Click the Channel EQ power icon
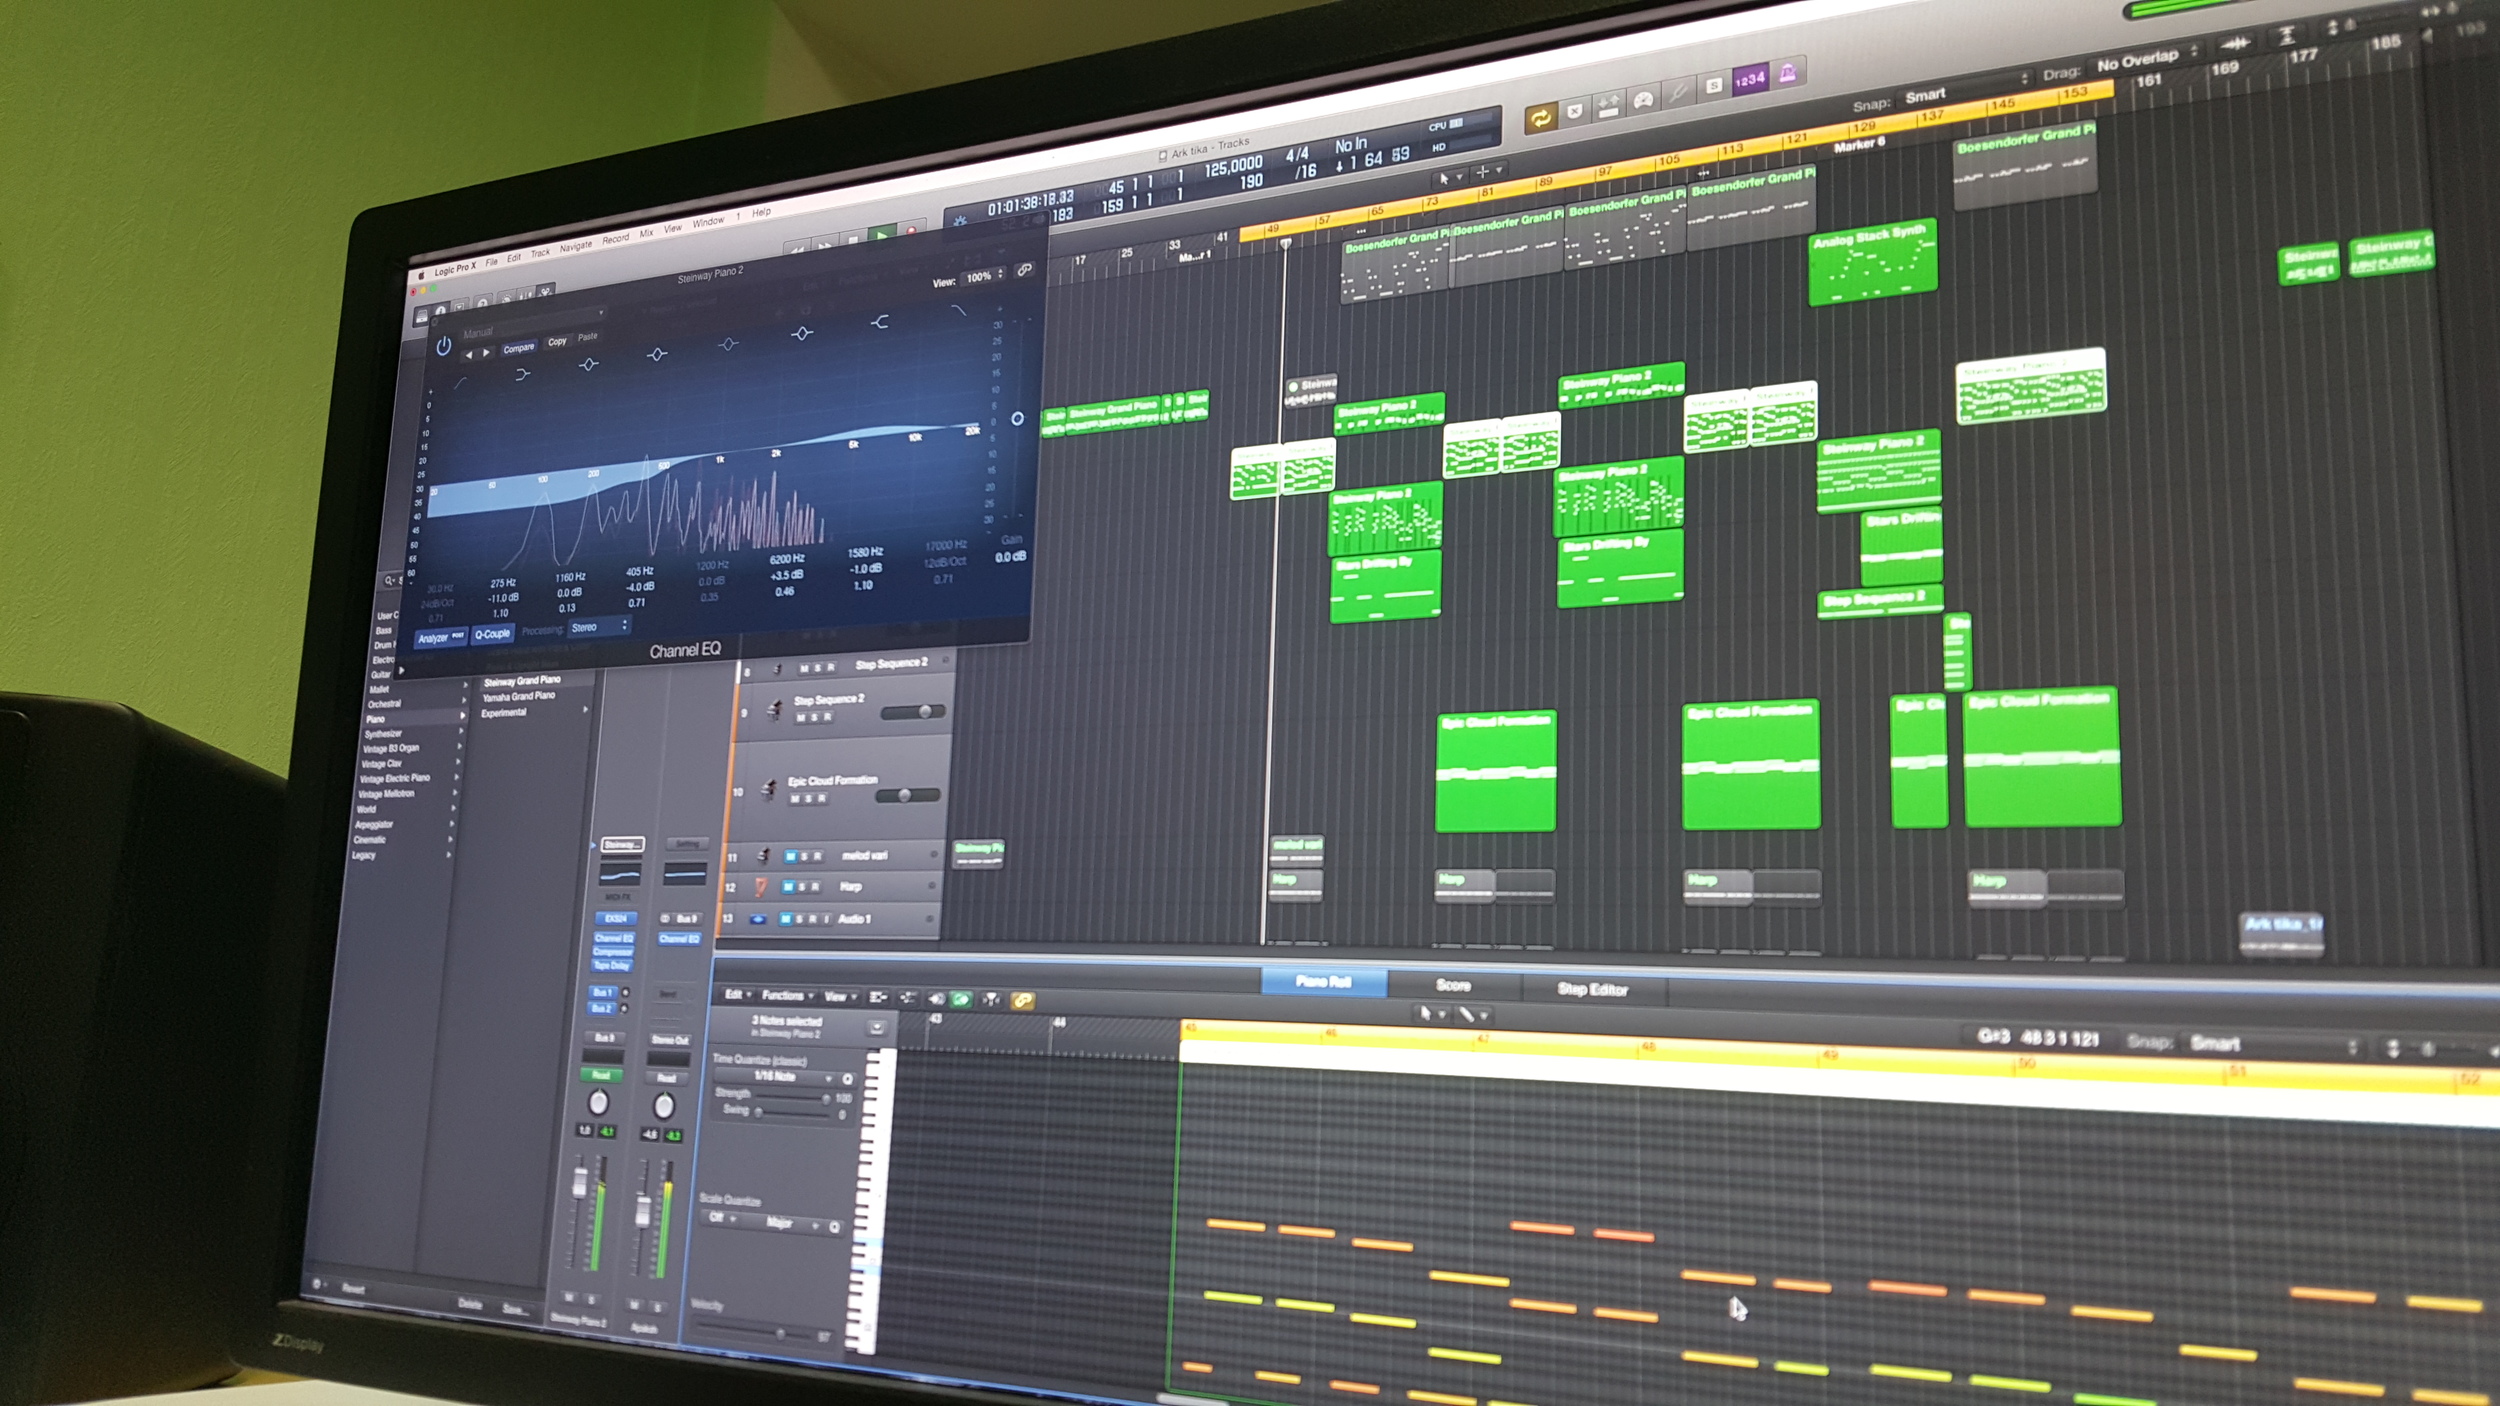Image resolution: width=2500 pixels, height=1406 pixels. (x=443, y=347)
